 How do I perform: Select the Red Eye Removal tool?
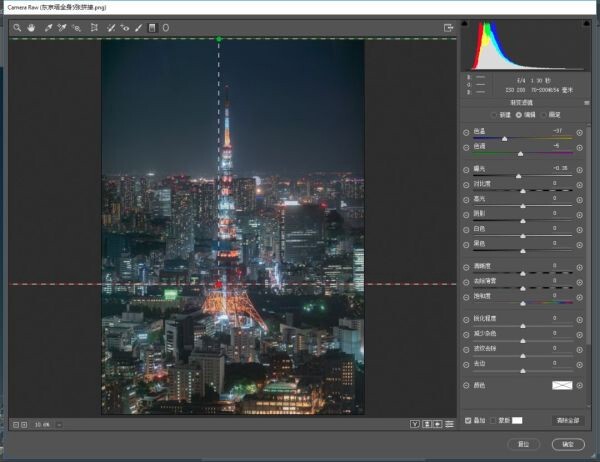tap(125, 28)
